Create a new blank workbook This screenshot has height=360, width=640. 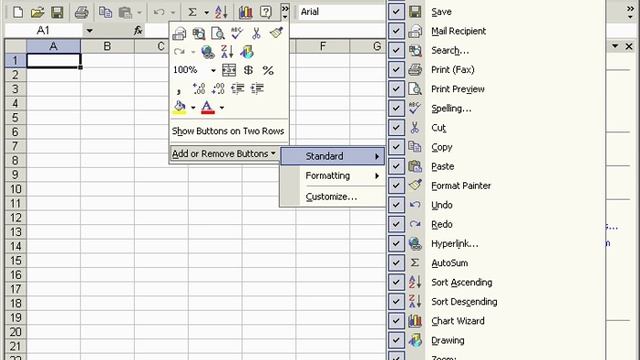(18, 12)
